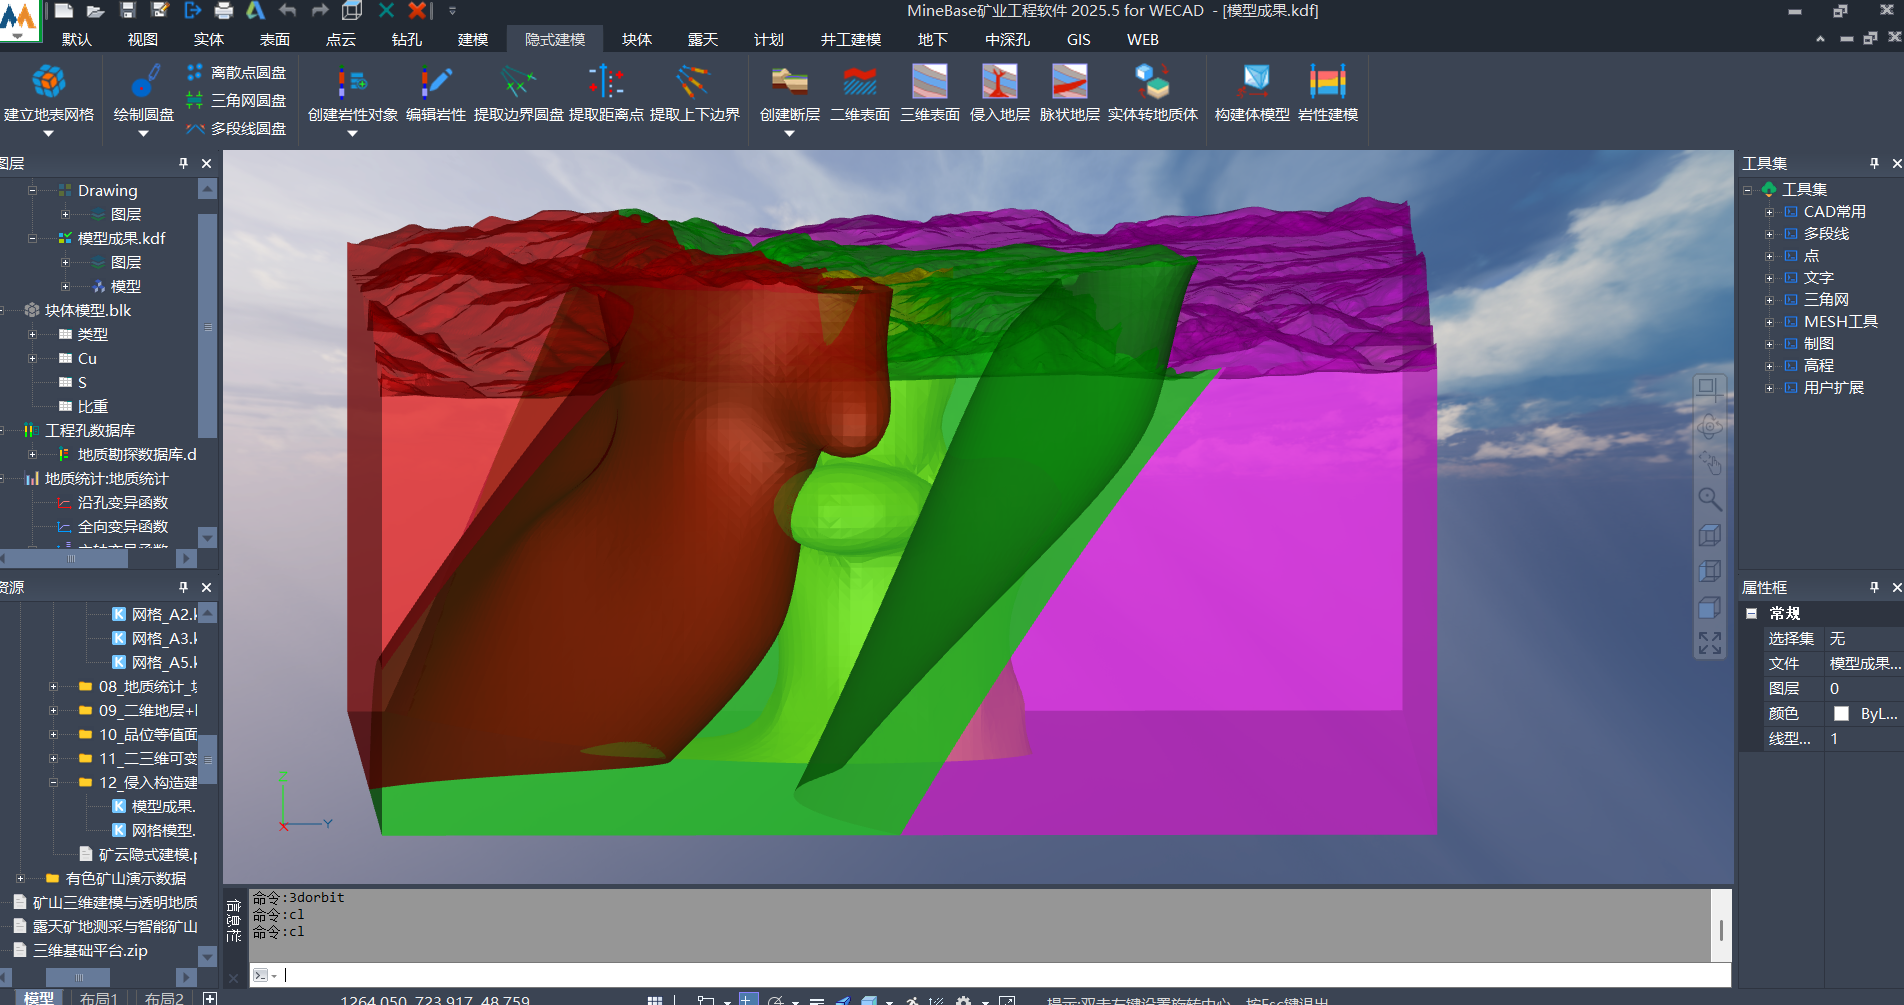Open dropdown arrow under 创建岩性对象
Image resolution: width=1904 pixels, height=1005 pixels.
point(352,133)
